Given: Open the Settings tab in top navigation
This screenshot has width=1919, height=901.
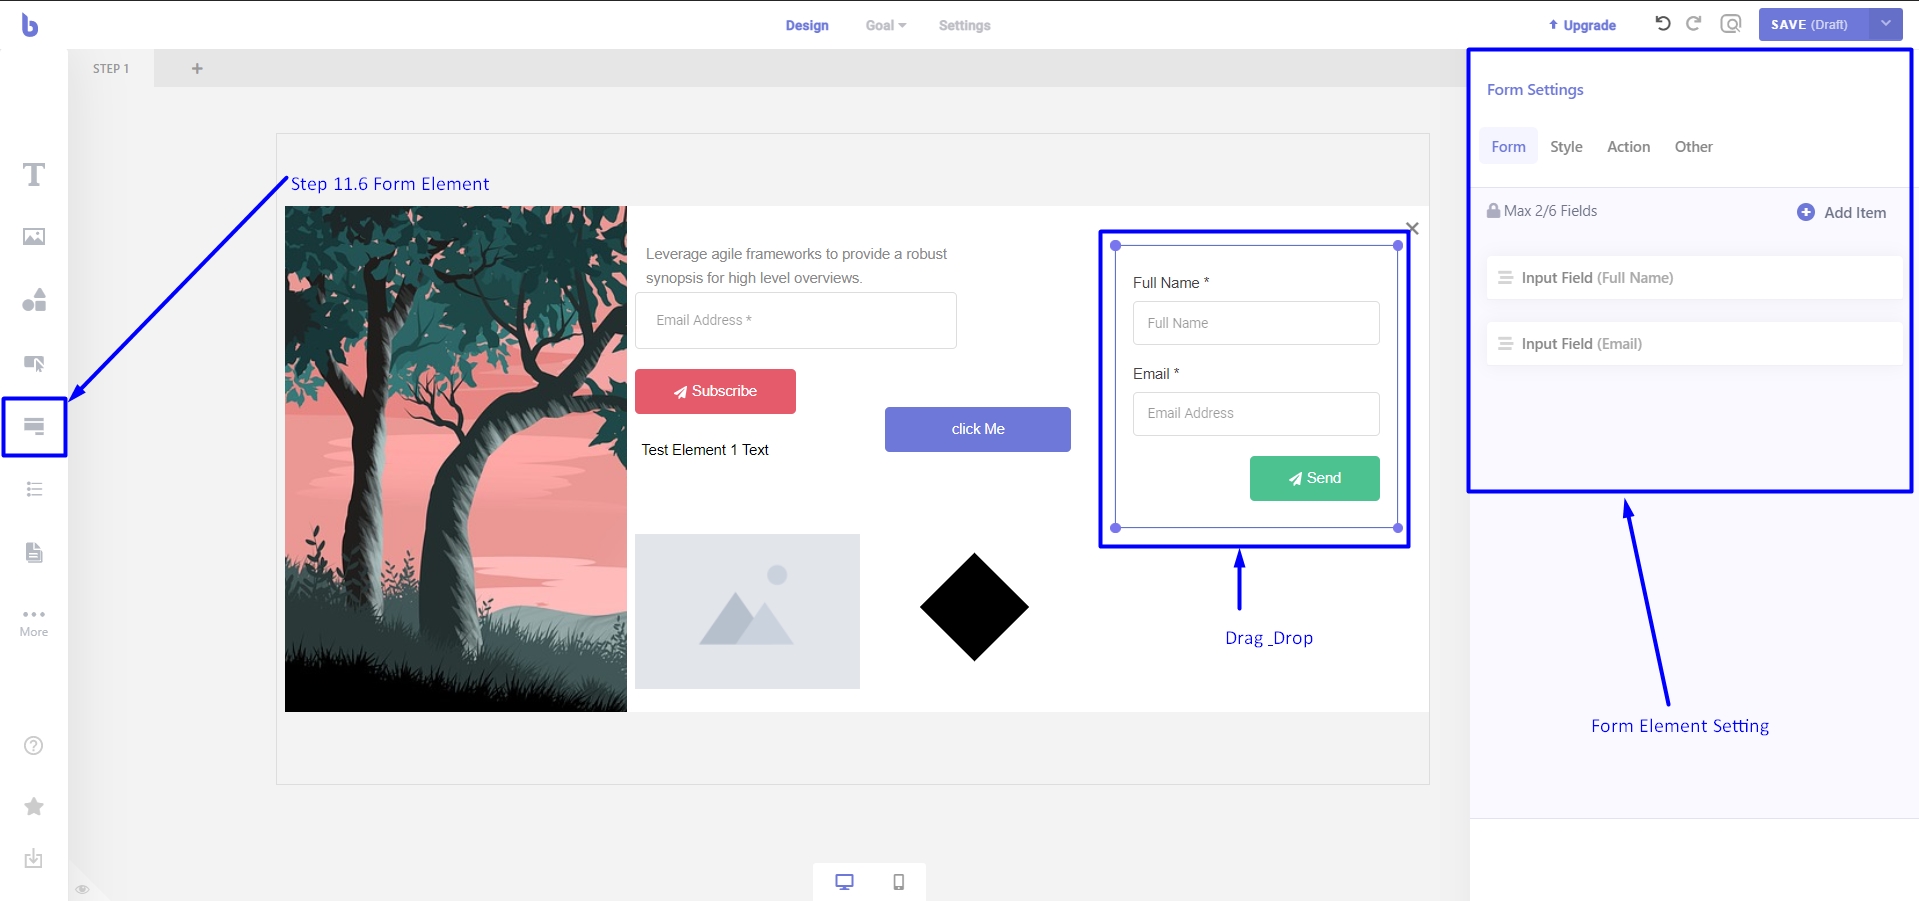Looking at the screenshot, I should click(x=965, y=25).
